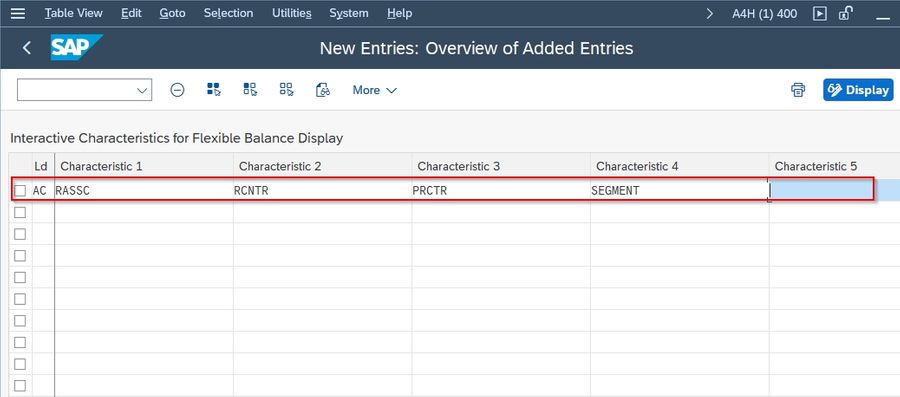Click the RASSC cell under Characteristic 1
Viewport: 900px width, 397px height.
click(x=144, y=190)
